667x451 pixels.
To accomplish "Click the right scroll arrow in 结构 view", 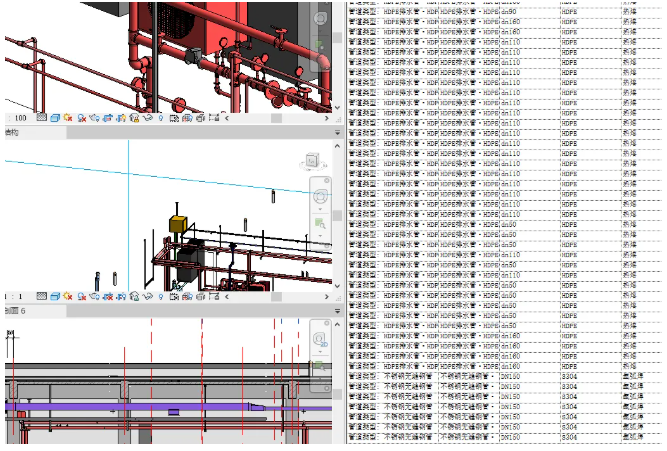I will (327, 297).
